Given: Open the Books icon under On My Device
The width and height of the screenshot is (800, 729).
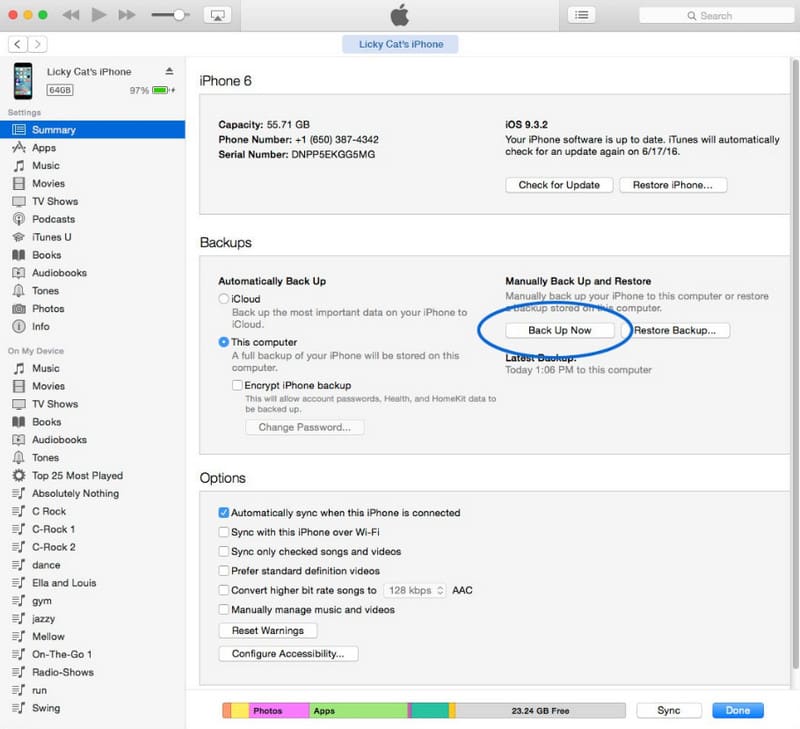Looking at the screenshot, I should pos(19,422).
